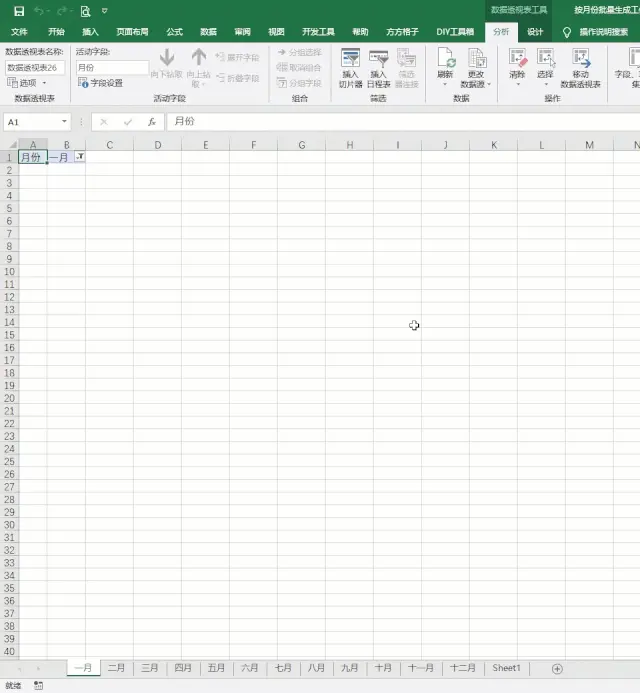Switch to the 二月 sheet tab
The width and height of the screenshot is (640, 693).
116,668
